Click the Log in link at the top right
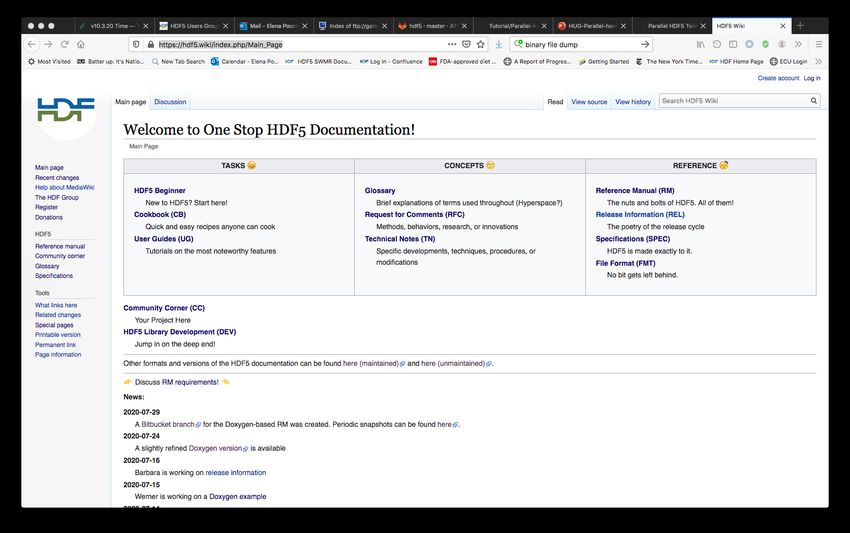Image resolution: width=850 pixels, height=533 pixels. coord(812,78)
